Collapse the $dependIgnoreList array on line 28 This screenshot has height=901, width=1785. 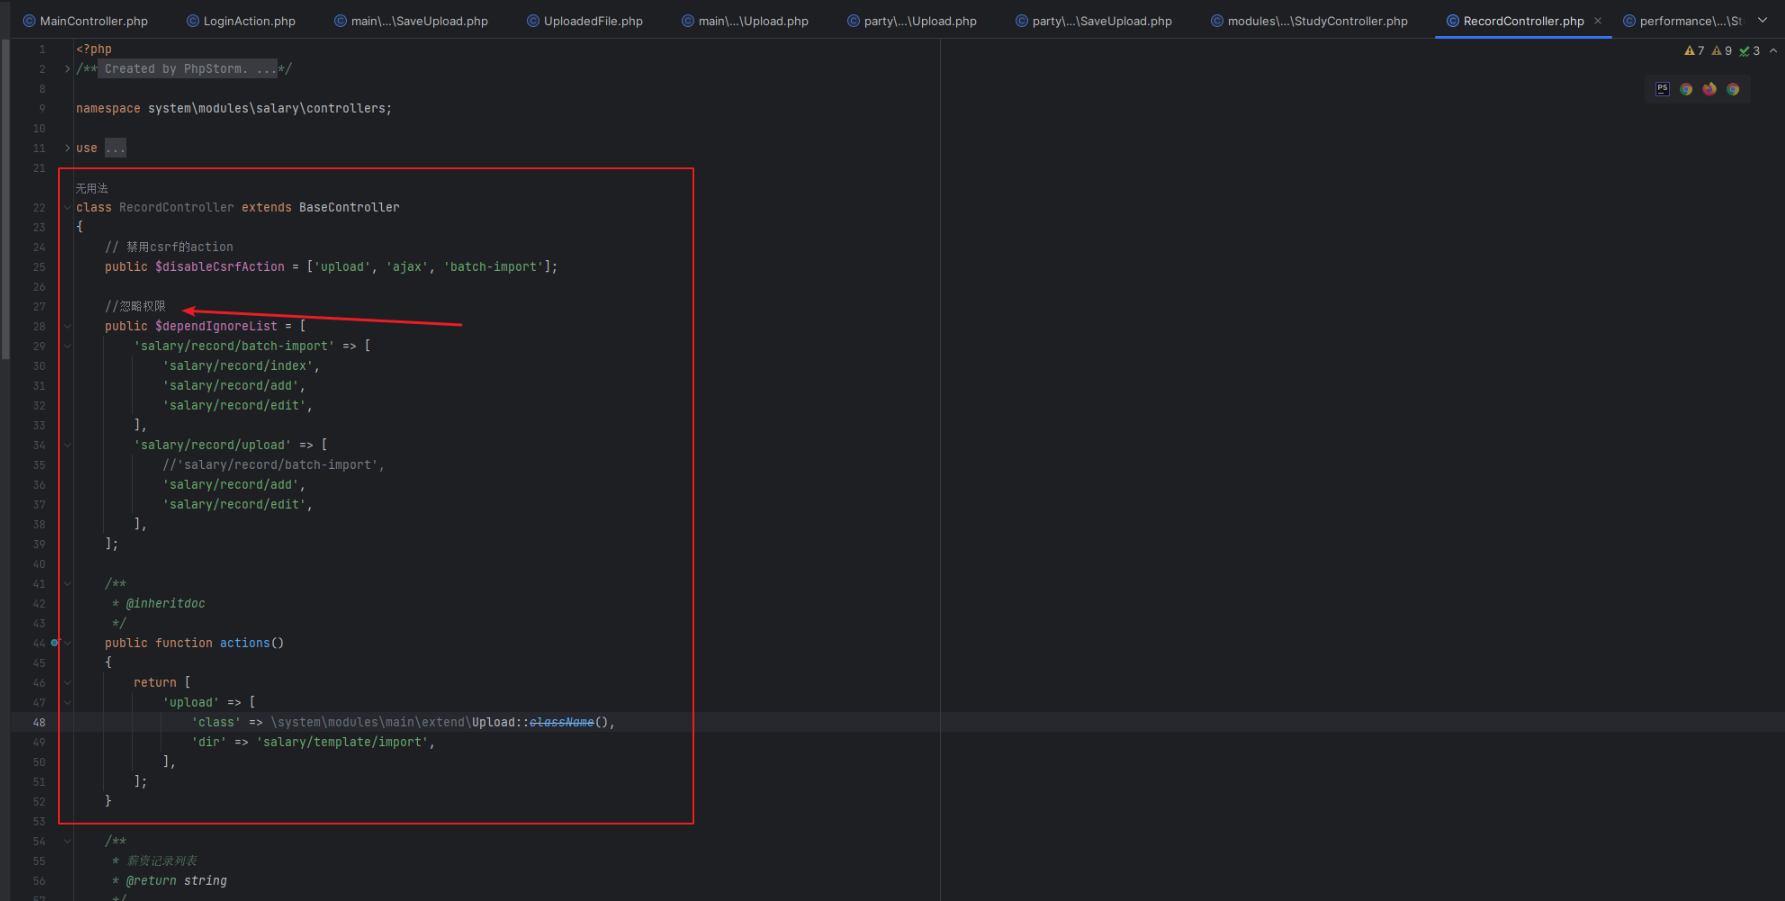(x=67, y=326)
